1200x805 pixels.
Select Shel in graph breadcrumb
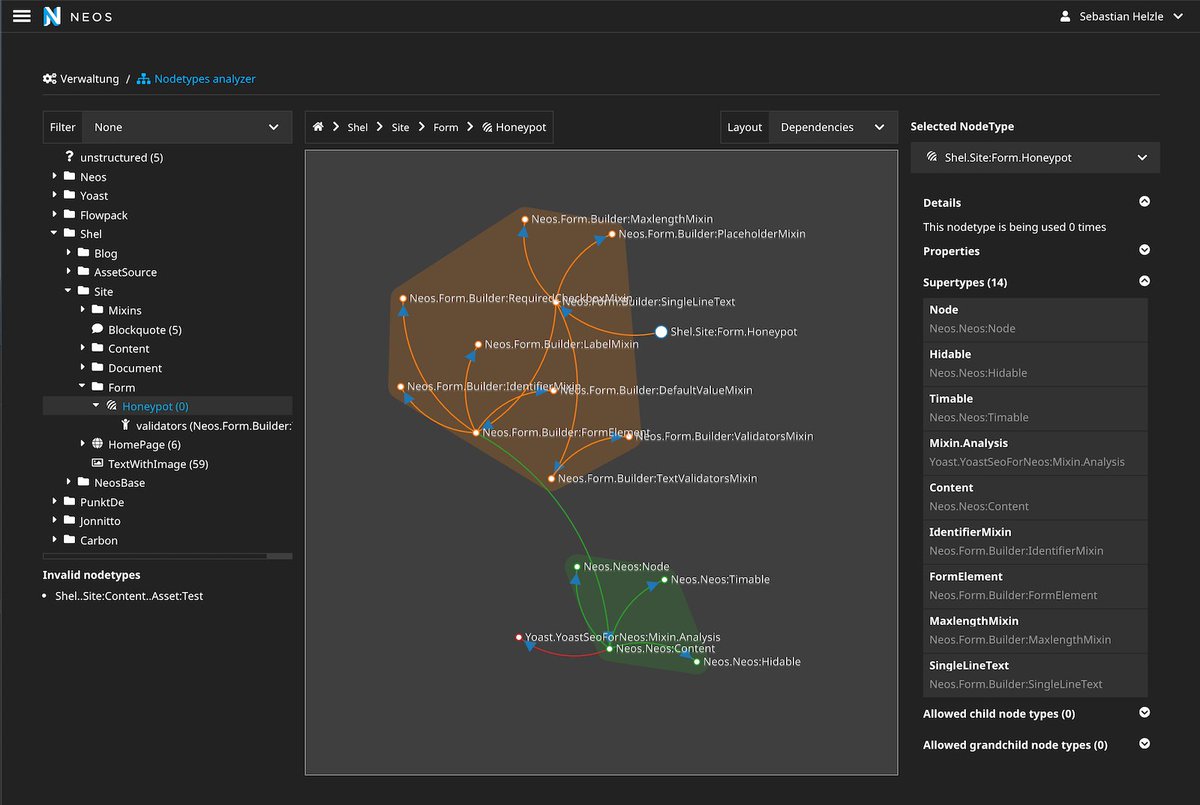357,127
